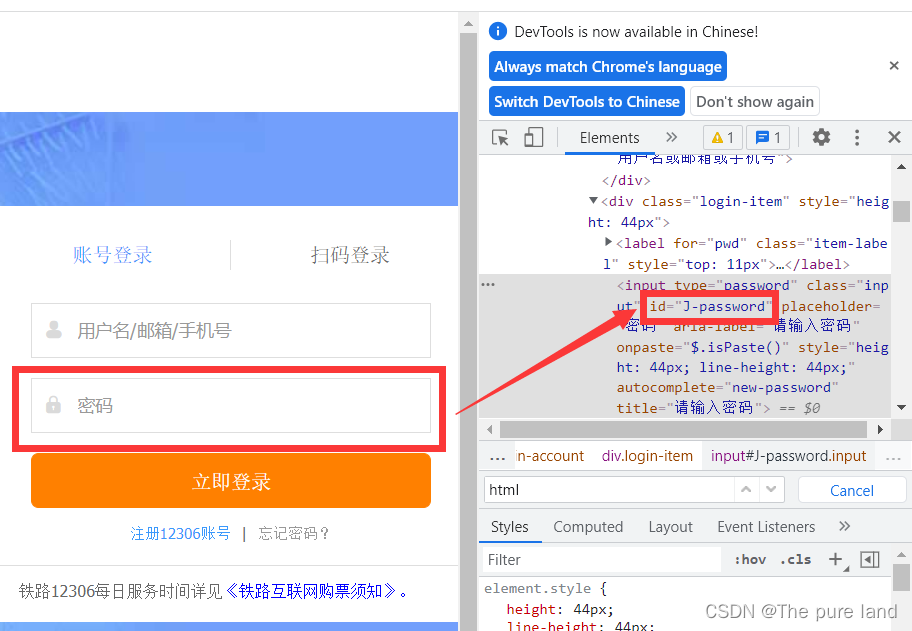
Task: Toggle the computed styles sidebar icon
Action: click(870, 559)
